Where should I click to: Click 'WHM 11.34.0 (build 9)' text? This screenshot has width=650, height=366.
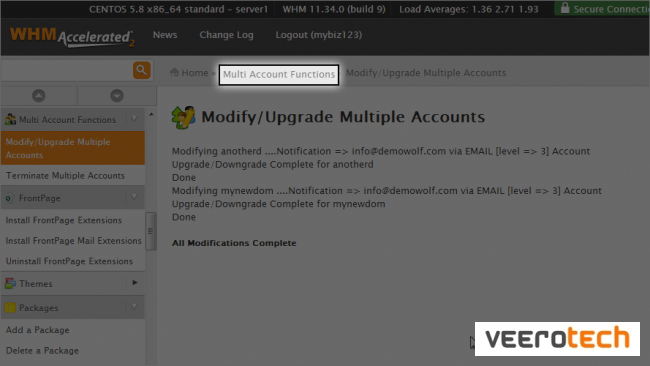[334, 9]
